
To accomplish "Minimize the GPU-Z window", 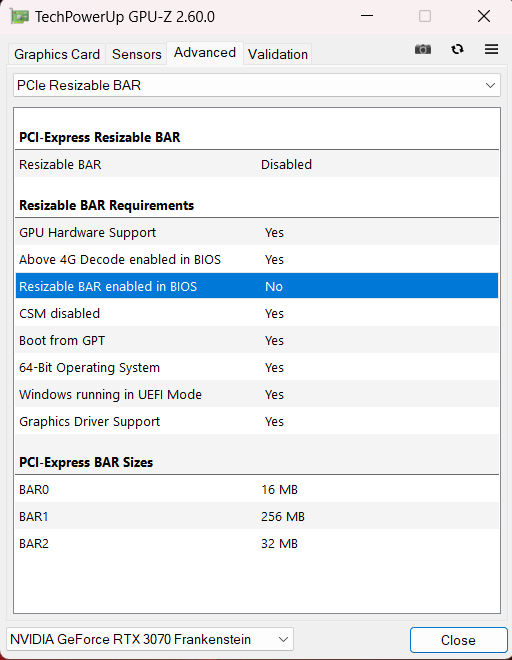I will tap(367, 16).
